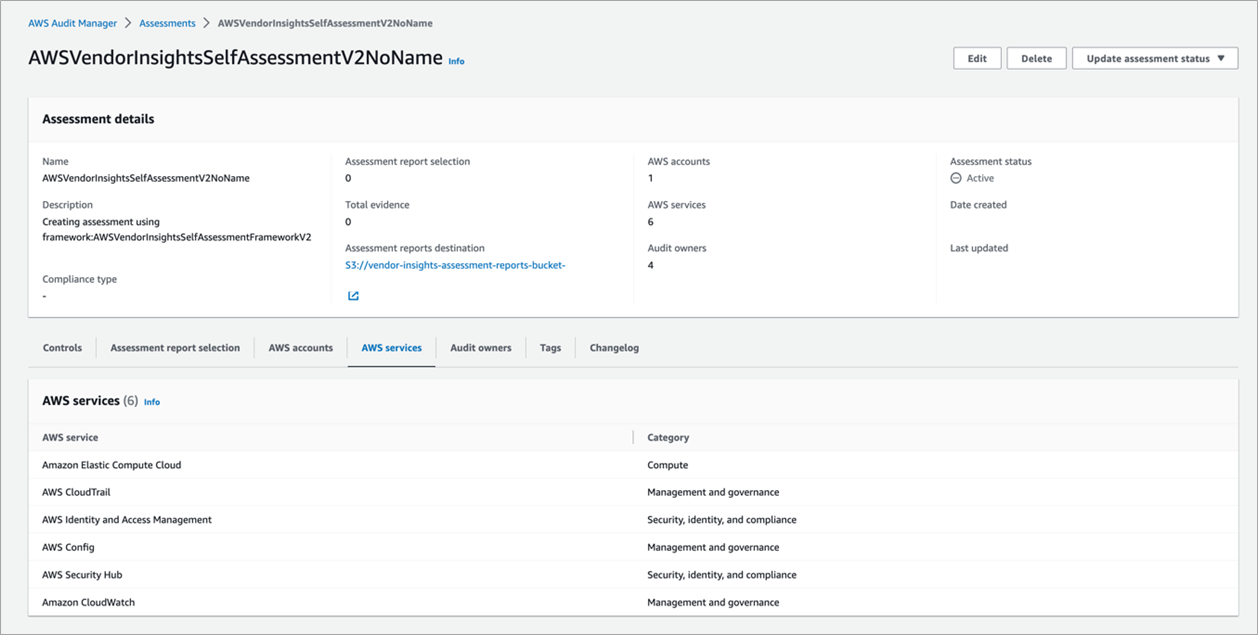Screen dimensions: 1258x635
Task: Switch to the Controls tab
Action: point(62,348)
